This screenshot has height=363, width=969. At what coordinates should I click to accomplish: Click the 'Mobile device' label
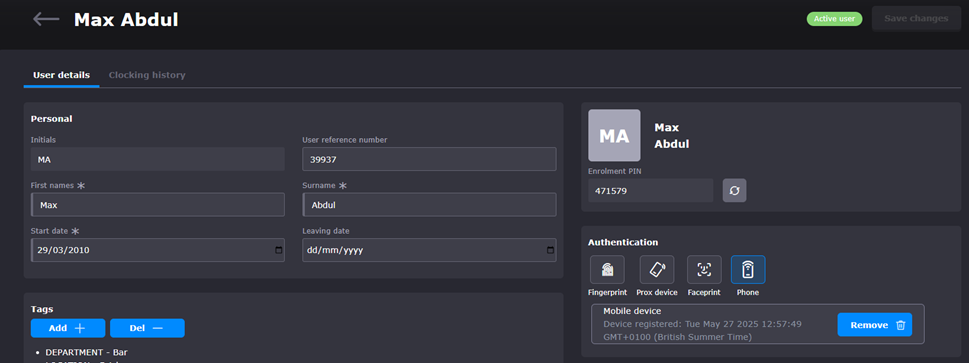coord(632,311)
